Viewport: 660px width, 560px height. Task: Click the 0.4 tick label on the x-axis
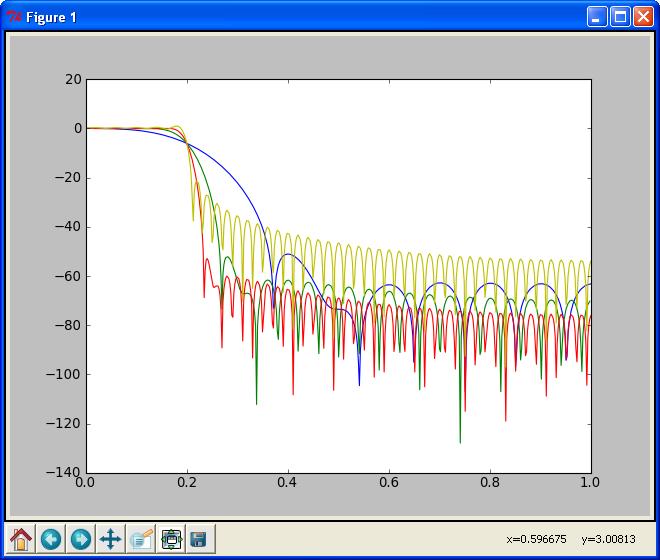click(x=288, y=482)
